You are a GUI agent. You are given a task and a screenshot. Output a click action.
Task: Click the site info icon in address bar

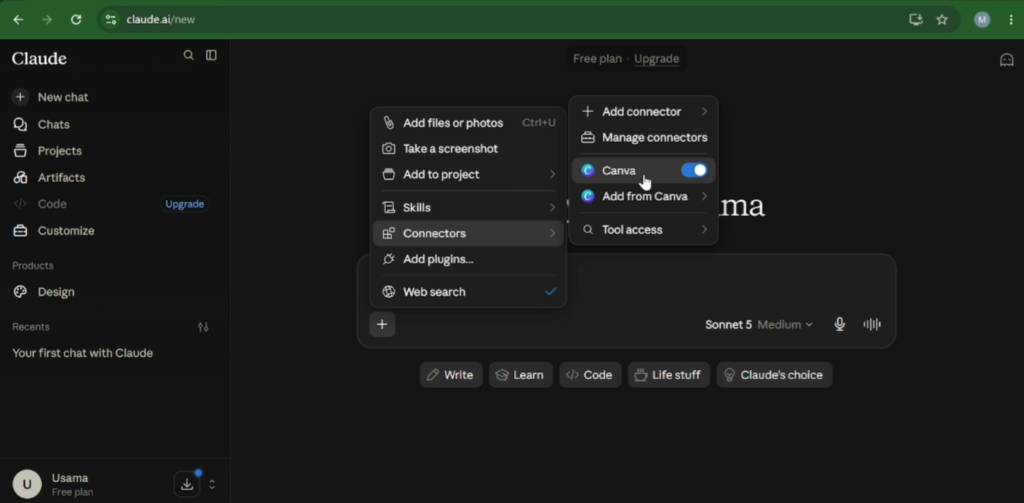(111, 20)
